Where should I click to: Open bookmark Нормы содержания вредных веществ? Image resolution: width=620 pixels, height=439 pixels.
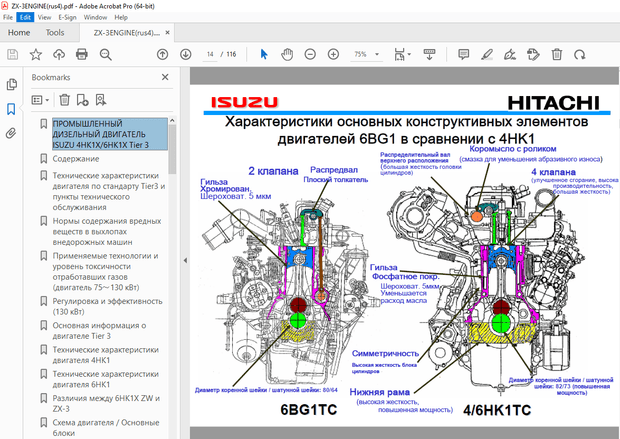point(107,231)
